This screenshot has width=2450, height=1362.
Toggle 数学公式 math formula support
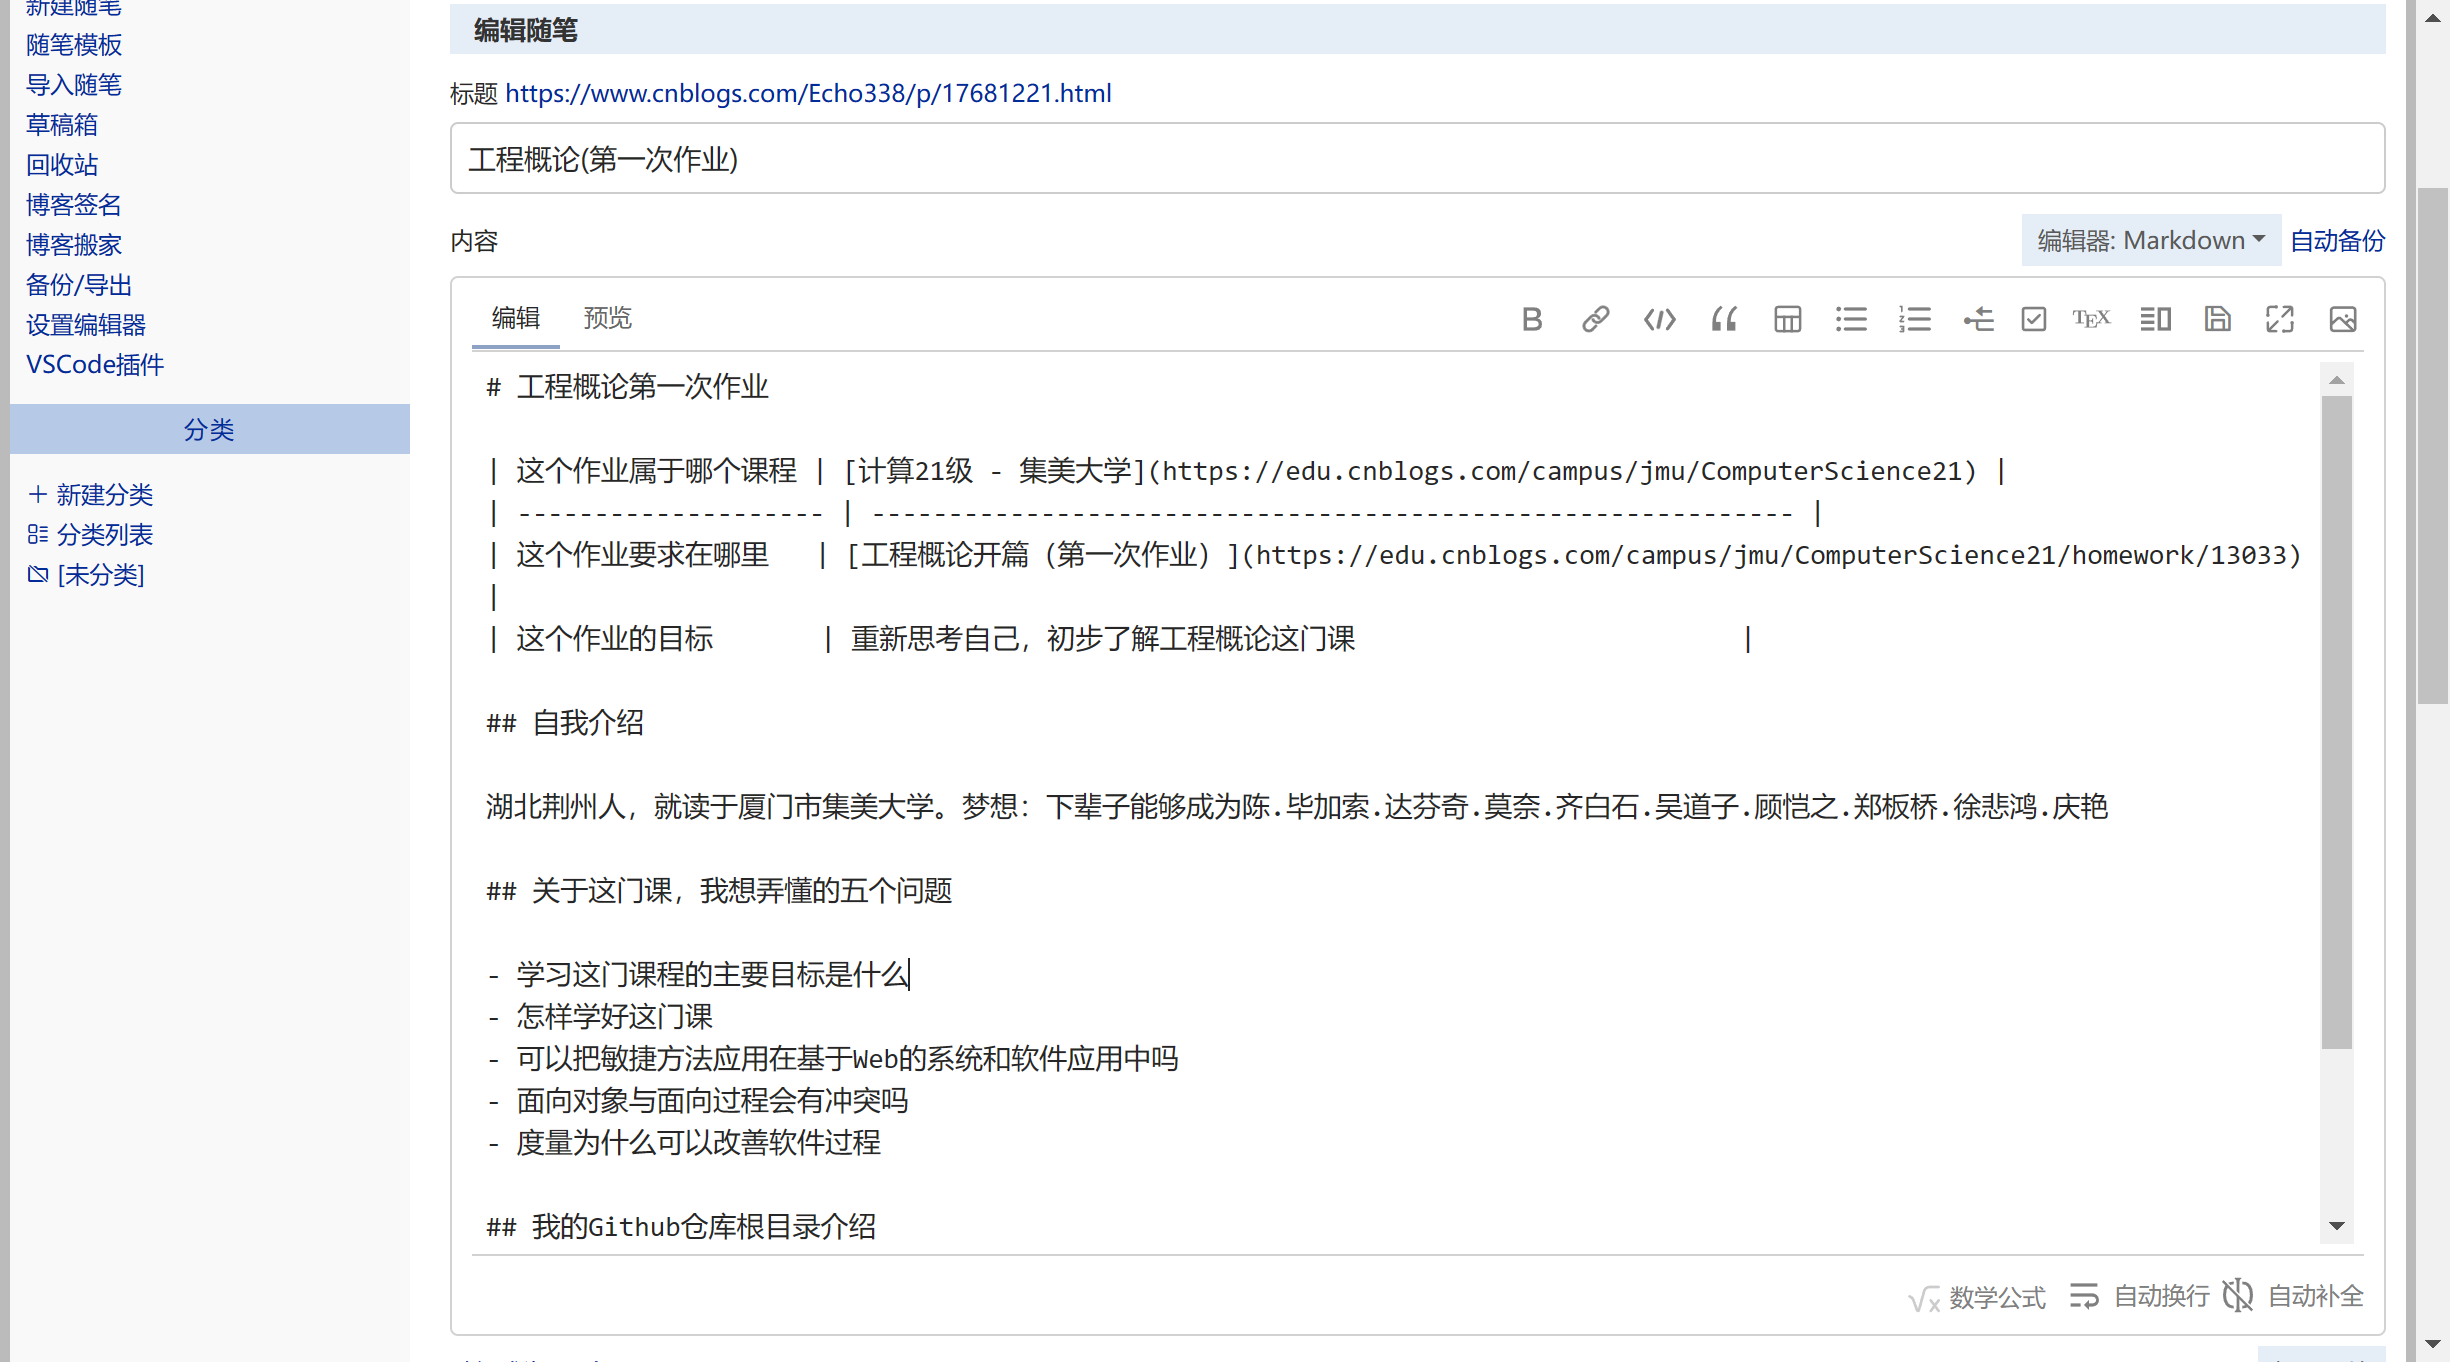(1977, 1297)
